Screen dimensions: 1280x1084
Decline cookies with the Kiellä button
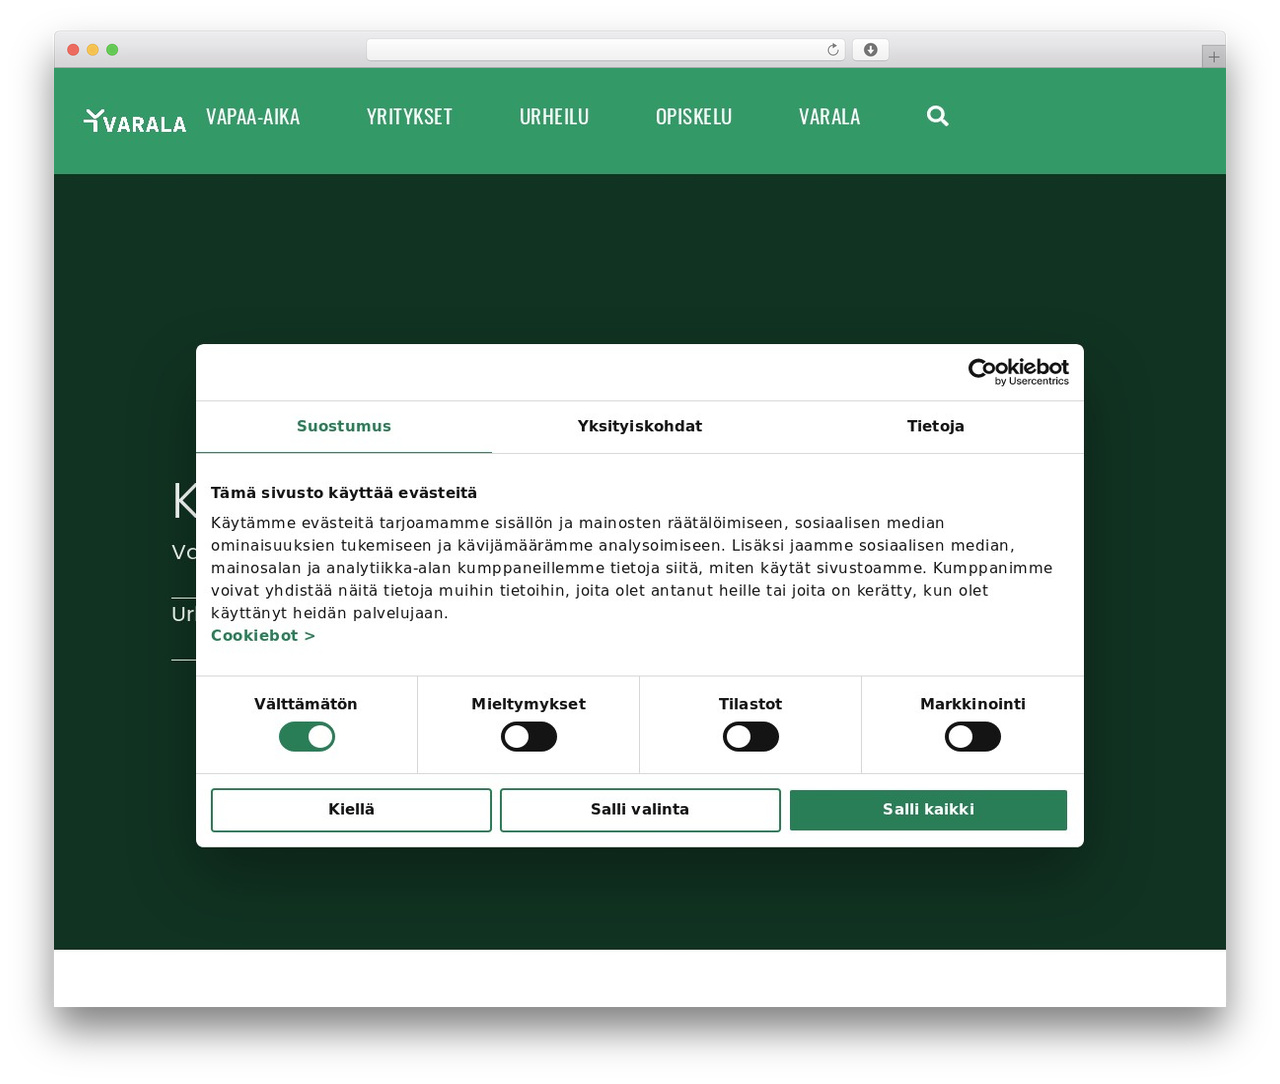tap(351, 810)
